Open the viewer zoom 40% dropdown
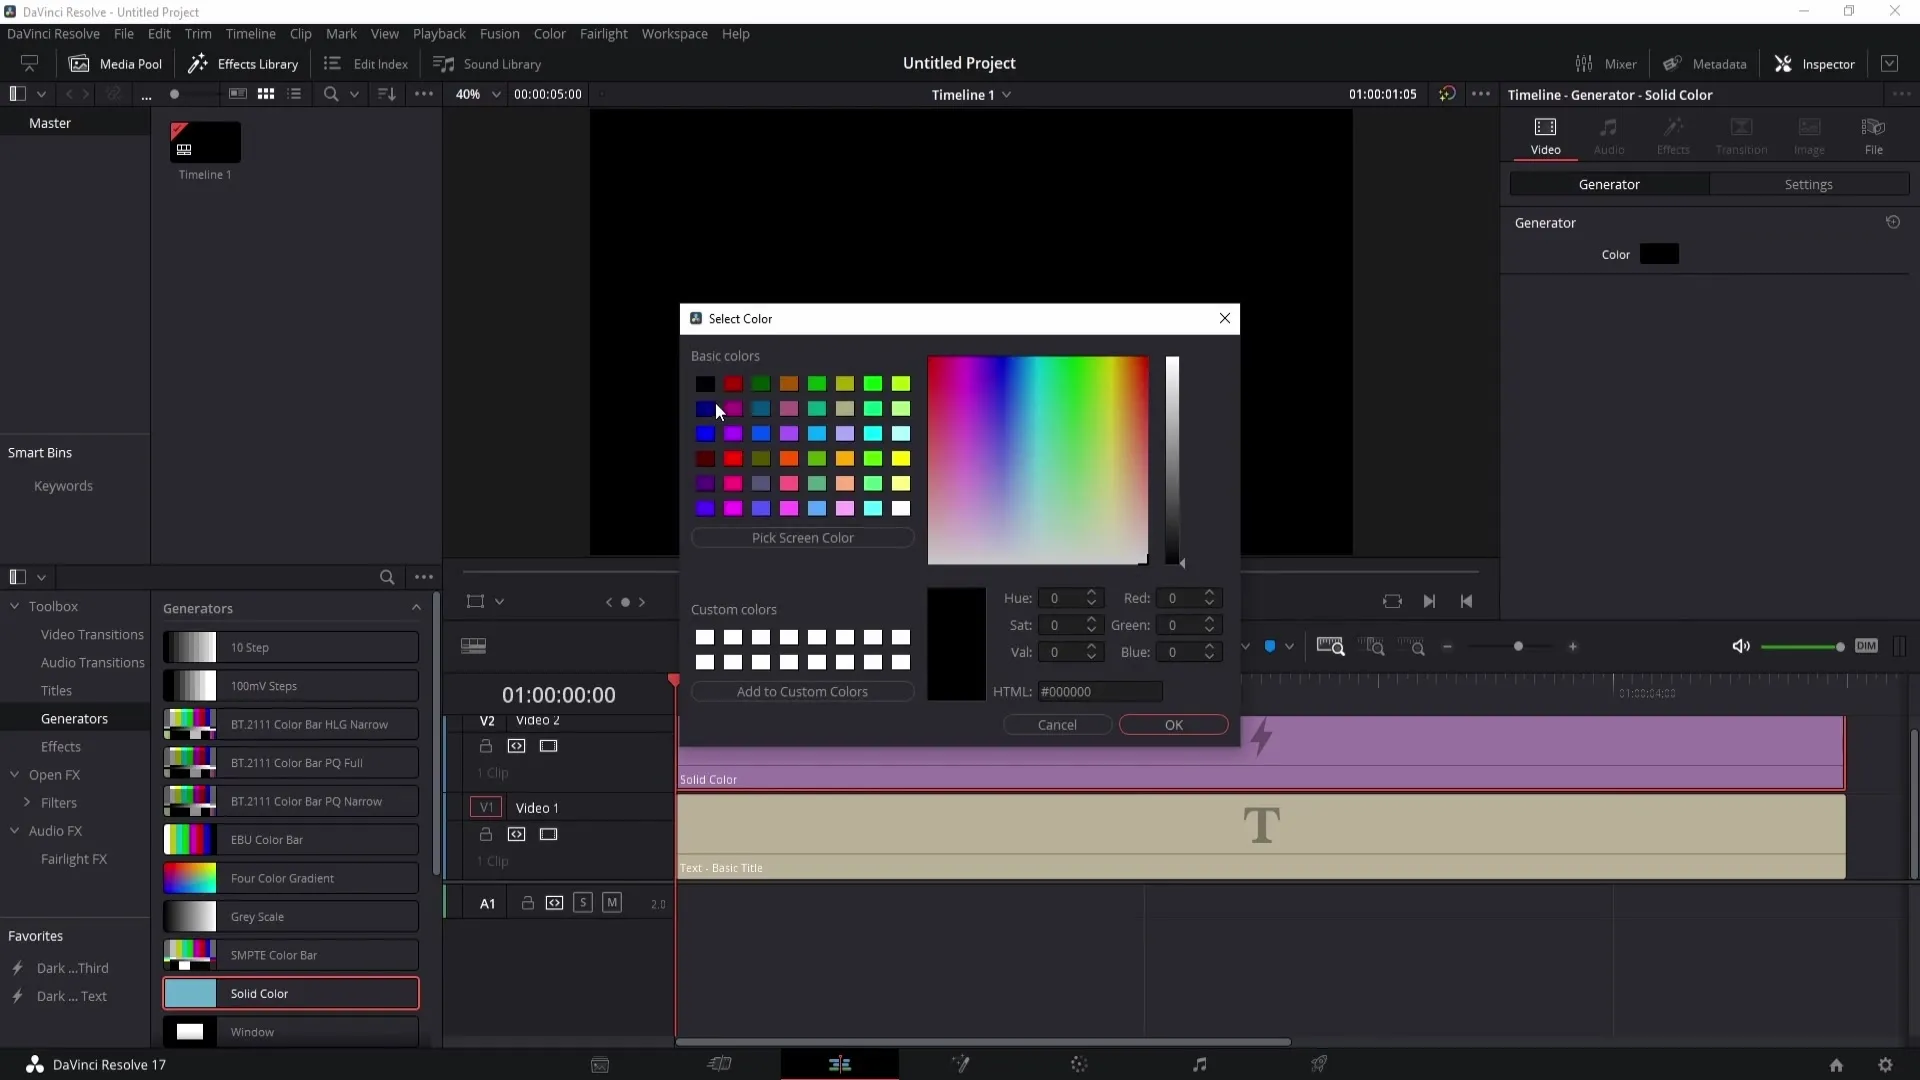Image resolution: width=1920 pixels, height=1080 pixels. coord(478,94)
